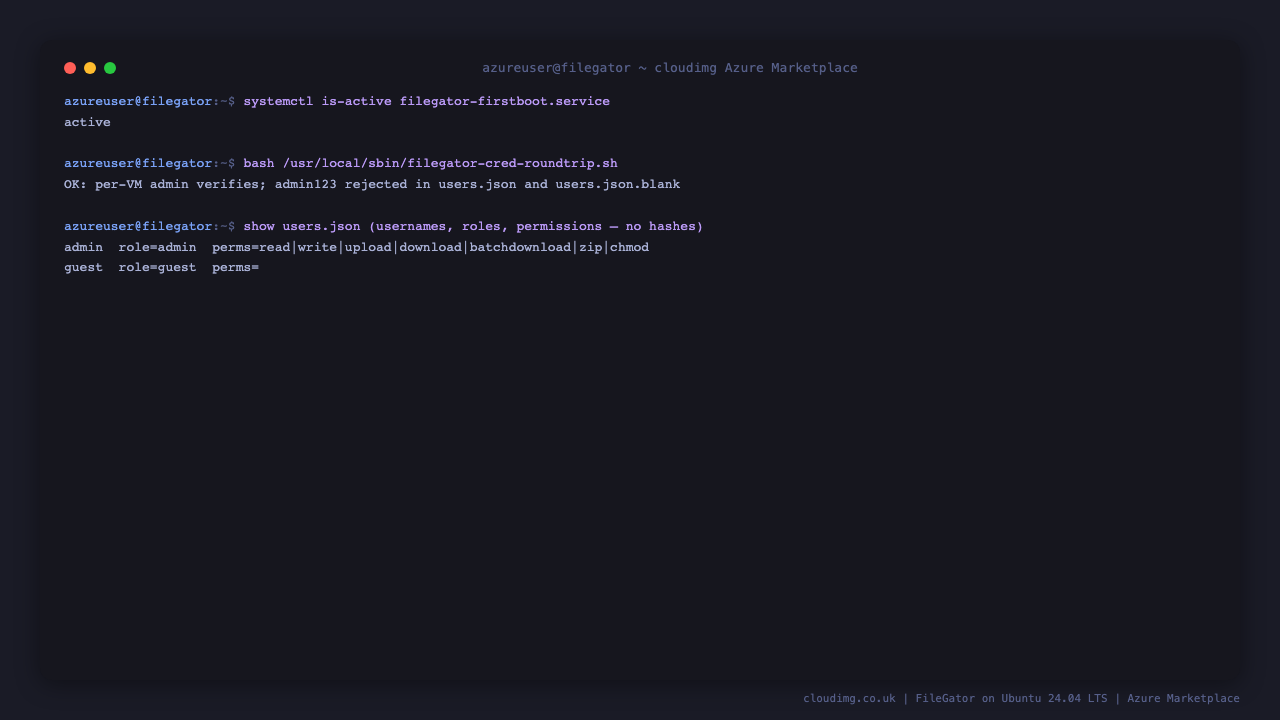Click the yellow minimize window dot

[90, 68]
